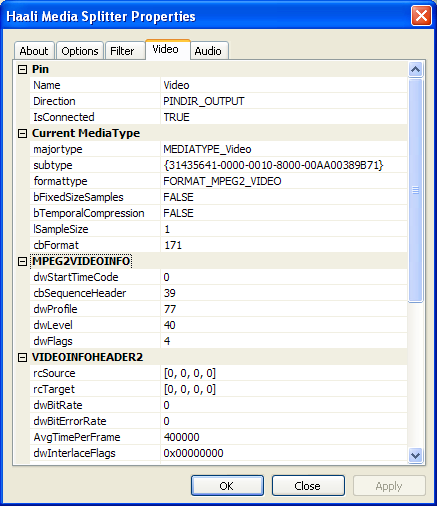Select the lSampleSize row
This screenshot has height=506, width=437.
218,229
